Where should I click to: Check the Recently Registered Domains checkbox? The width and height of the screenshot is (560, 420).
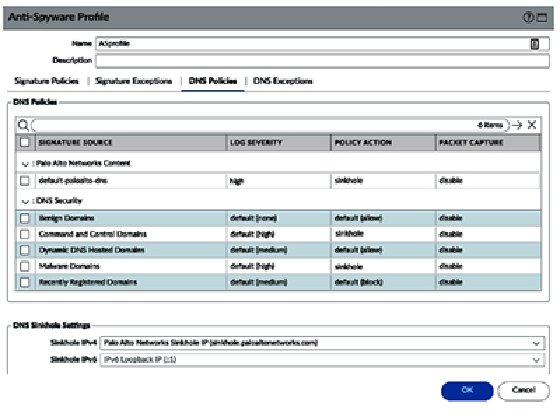point(25,282)
